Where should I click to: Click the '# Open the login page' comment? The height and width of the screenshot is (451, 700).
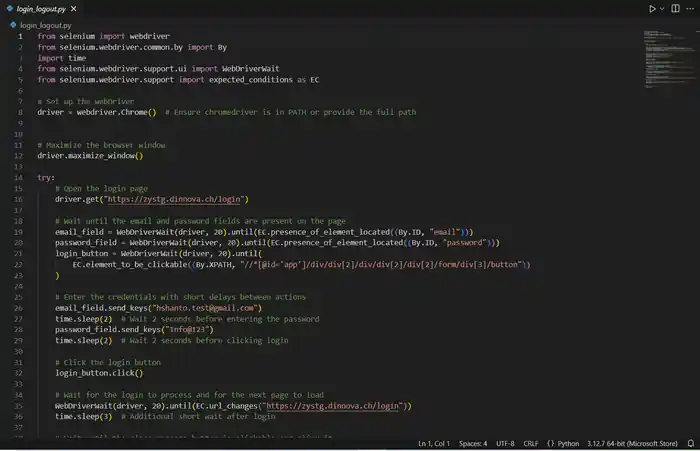[x=101, y=188]
